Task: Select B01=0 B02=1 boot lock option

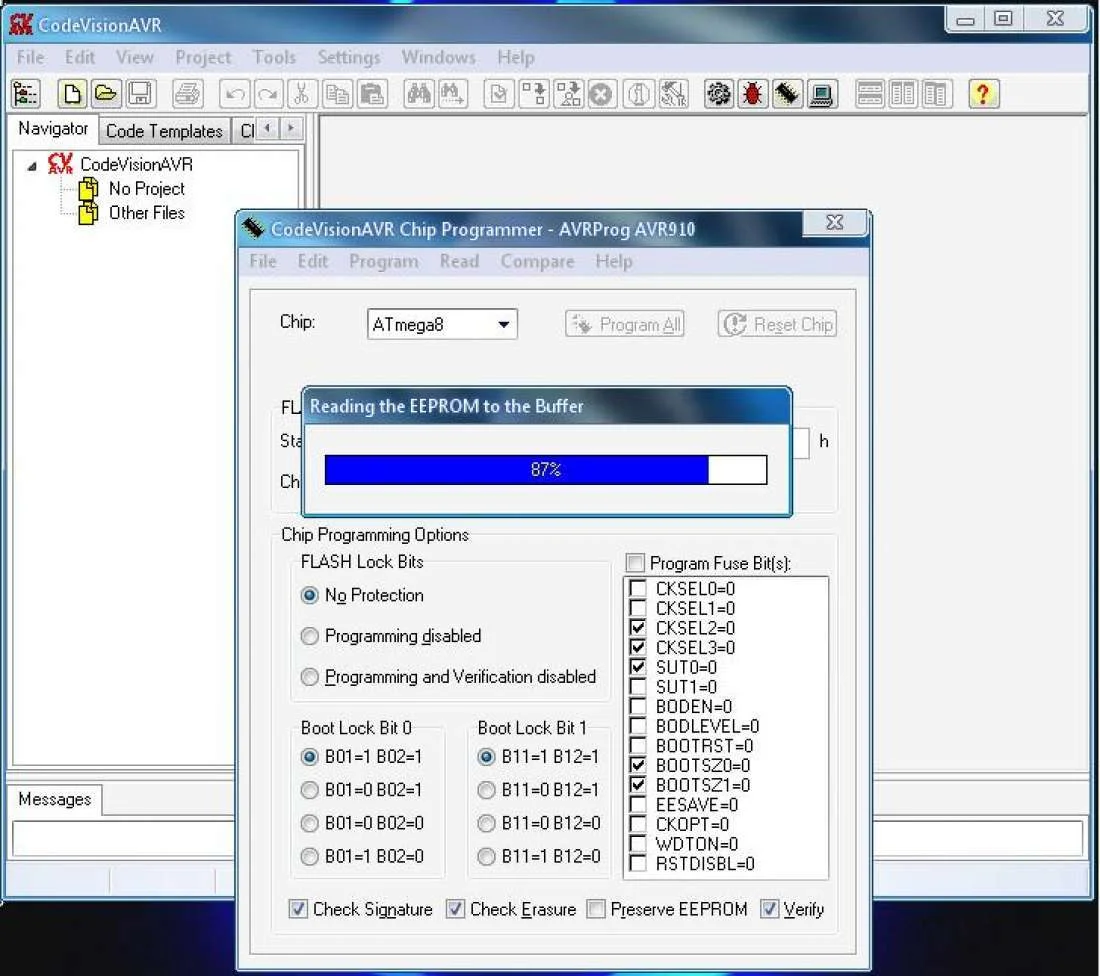Action: (309, 790)
